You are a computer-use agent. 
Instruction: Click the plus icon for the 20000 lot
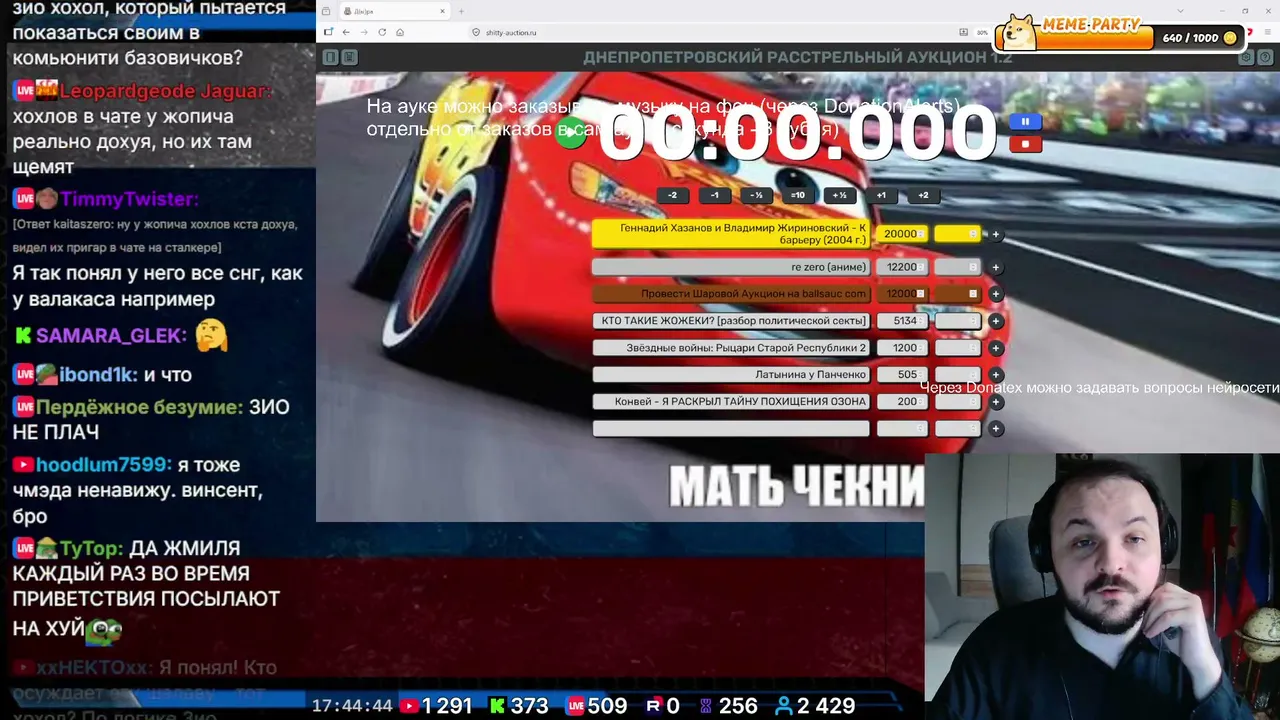[x=995, y=234]
